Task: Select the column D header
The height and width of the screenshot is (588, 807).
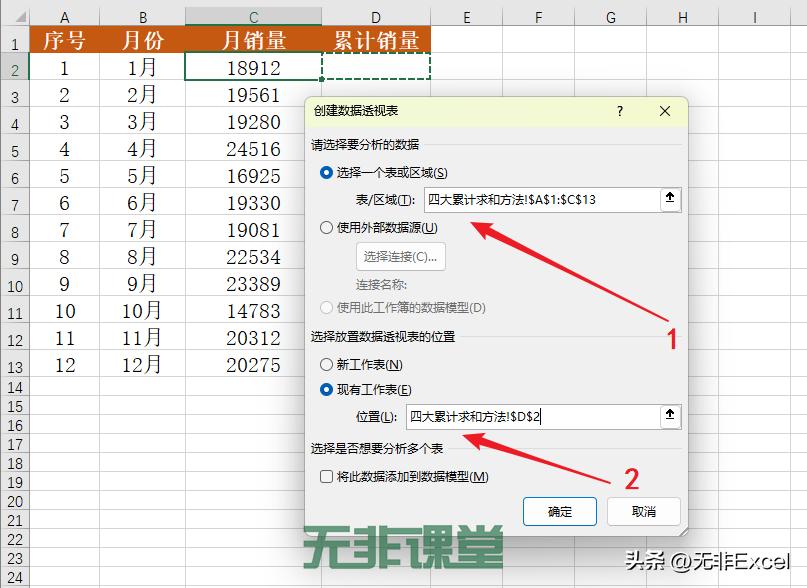Action: [377, 17]
